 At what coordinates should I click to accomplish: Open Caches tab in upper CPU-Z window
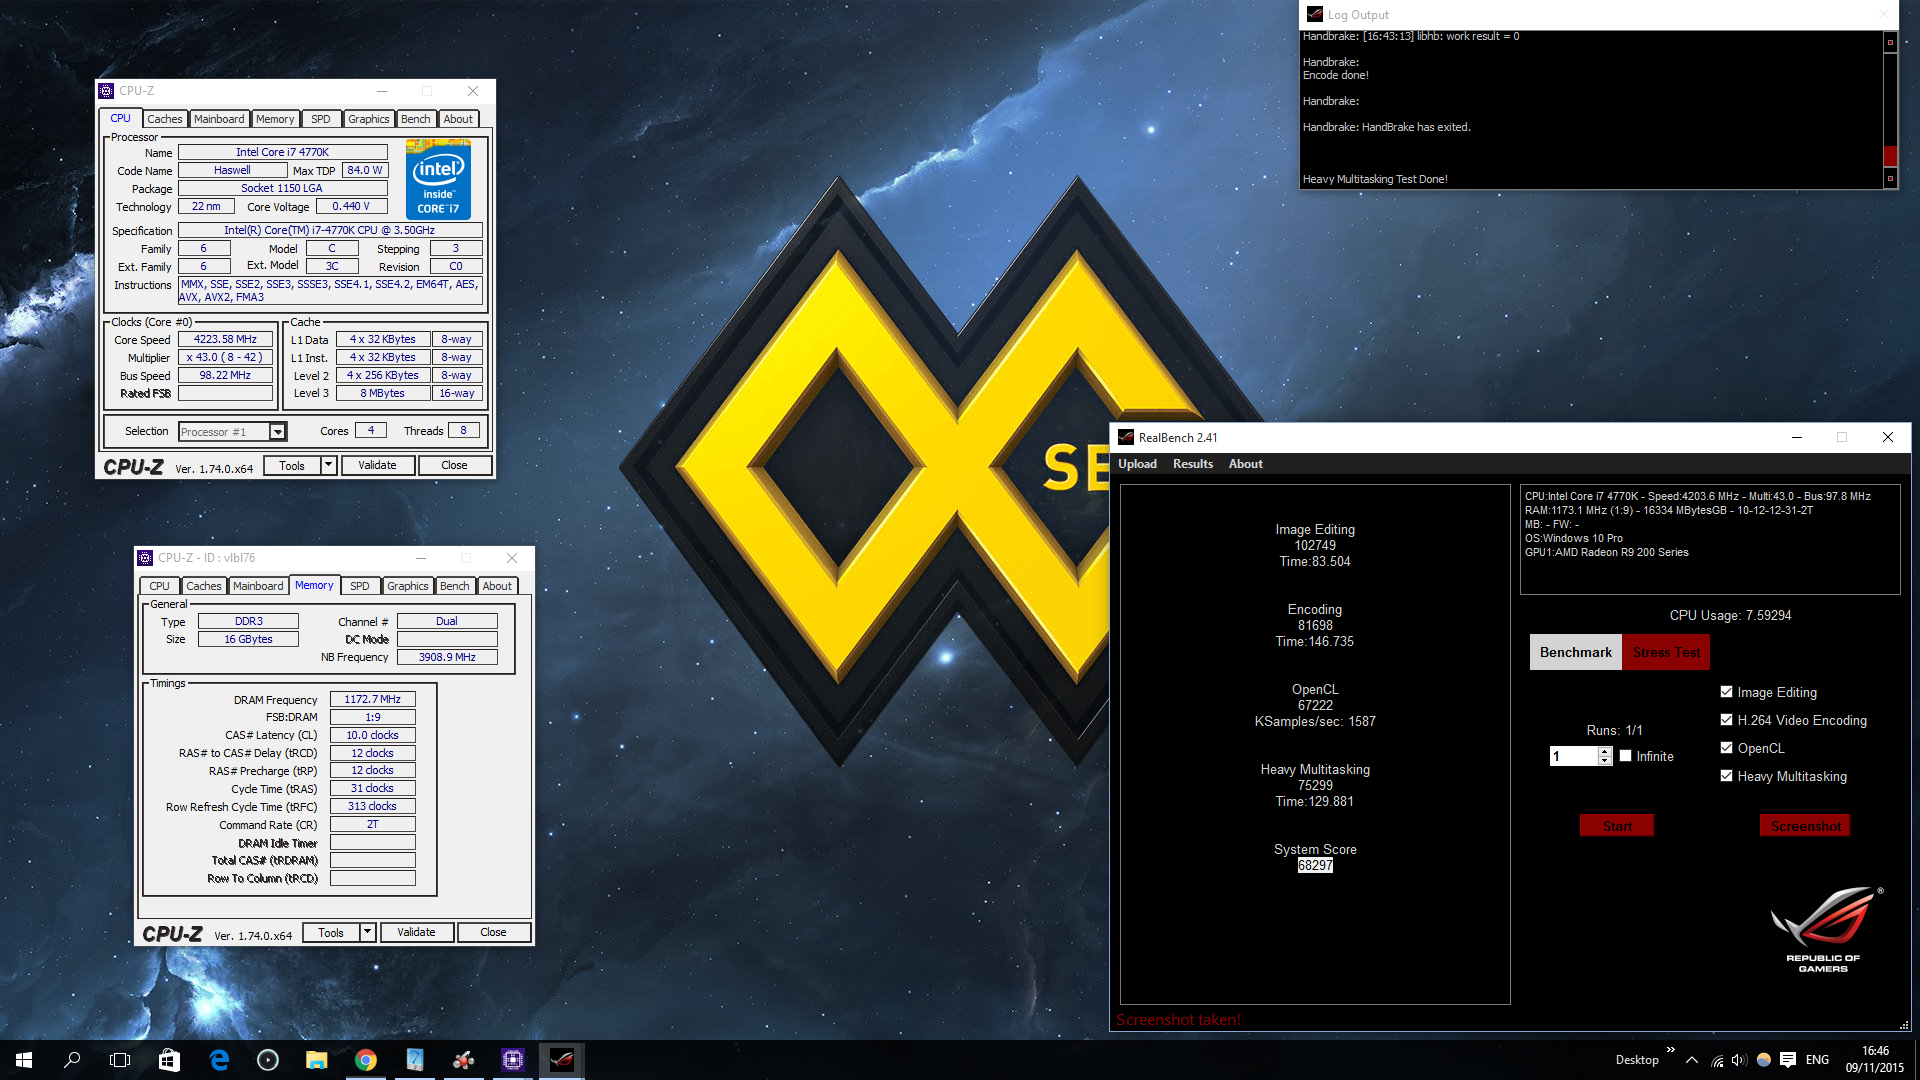pos(165,119)
